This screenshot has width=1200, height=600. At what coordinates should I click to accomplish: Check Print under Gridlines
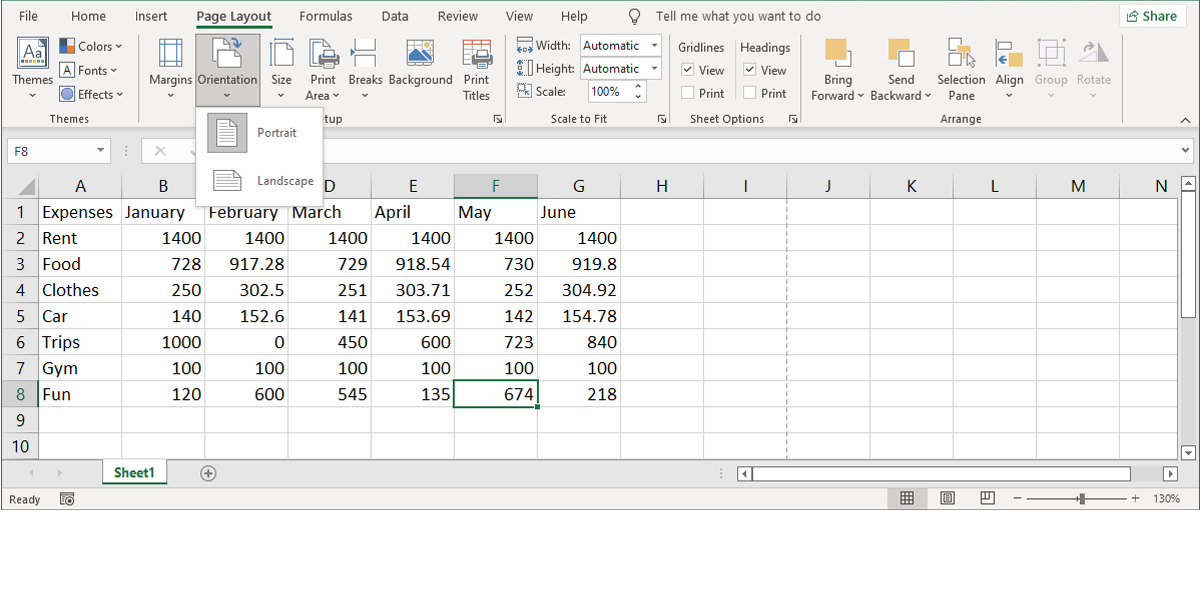coord(689,93)
